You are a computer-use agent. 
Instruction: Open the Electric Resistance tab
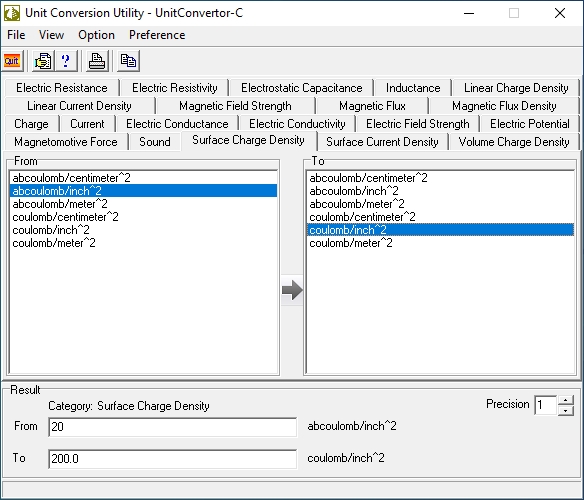point(62,88)
